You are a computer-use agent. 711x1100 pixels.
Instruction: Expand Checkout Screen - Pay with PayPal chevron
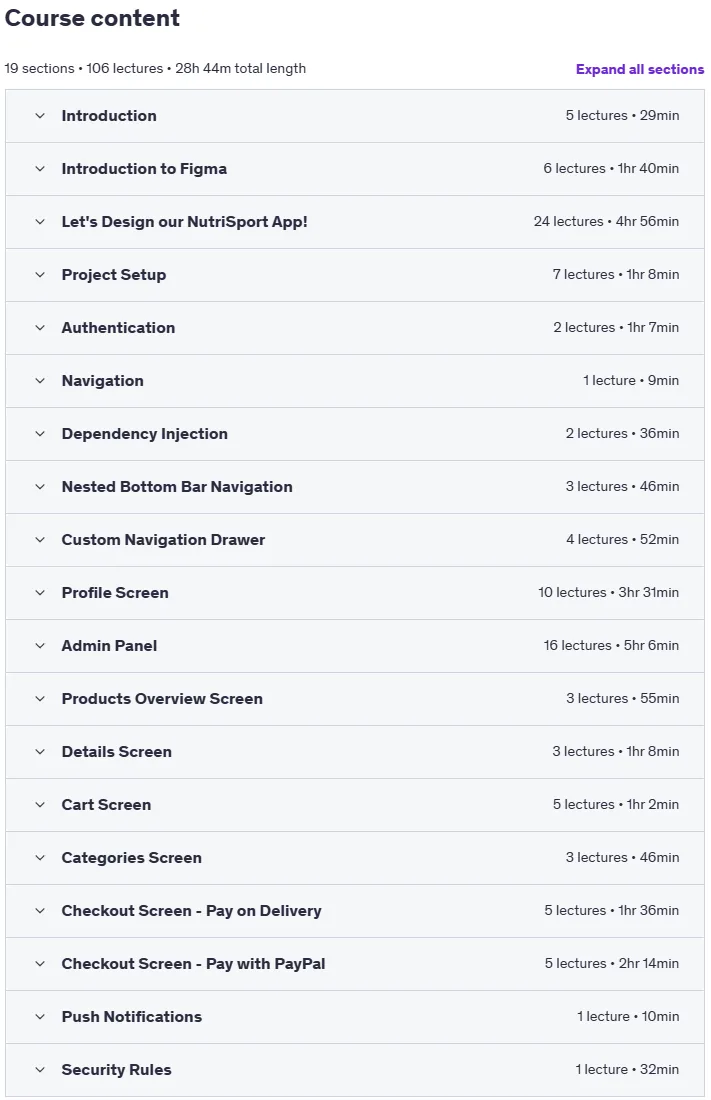pyautogui.click(x=40, y=964)
